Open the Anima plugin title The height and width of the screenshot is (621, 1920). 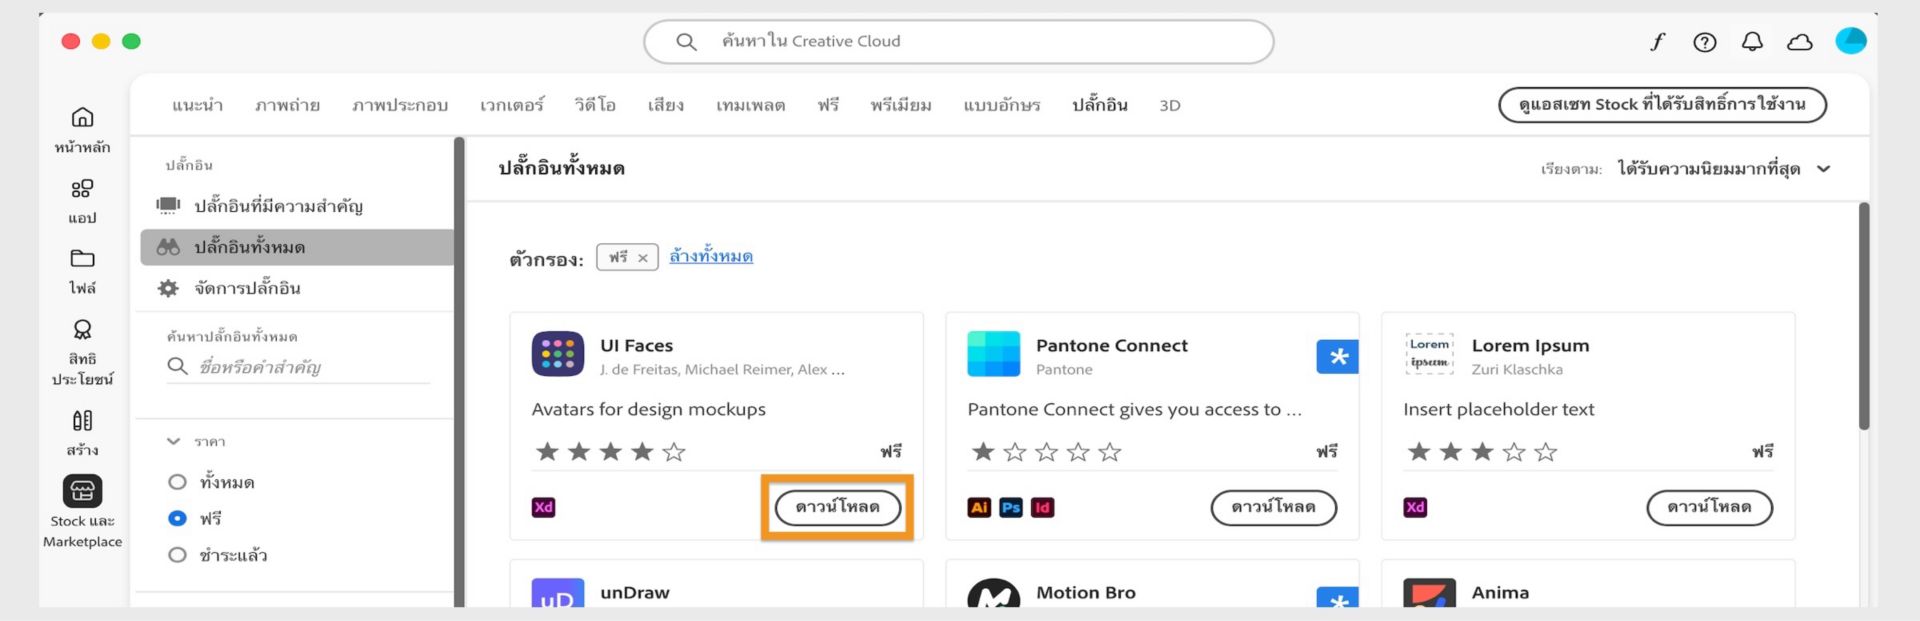(1500, 592)
